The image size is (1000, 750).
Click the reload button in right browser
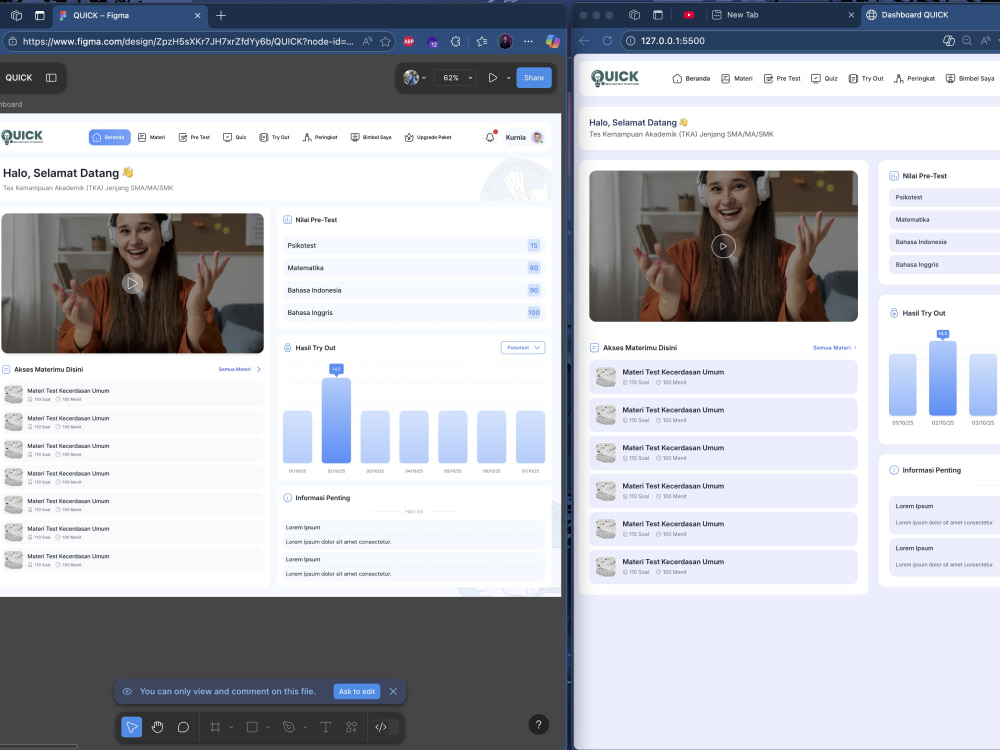tap(607, 41)
